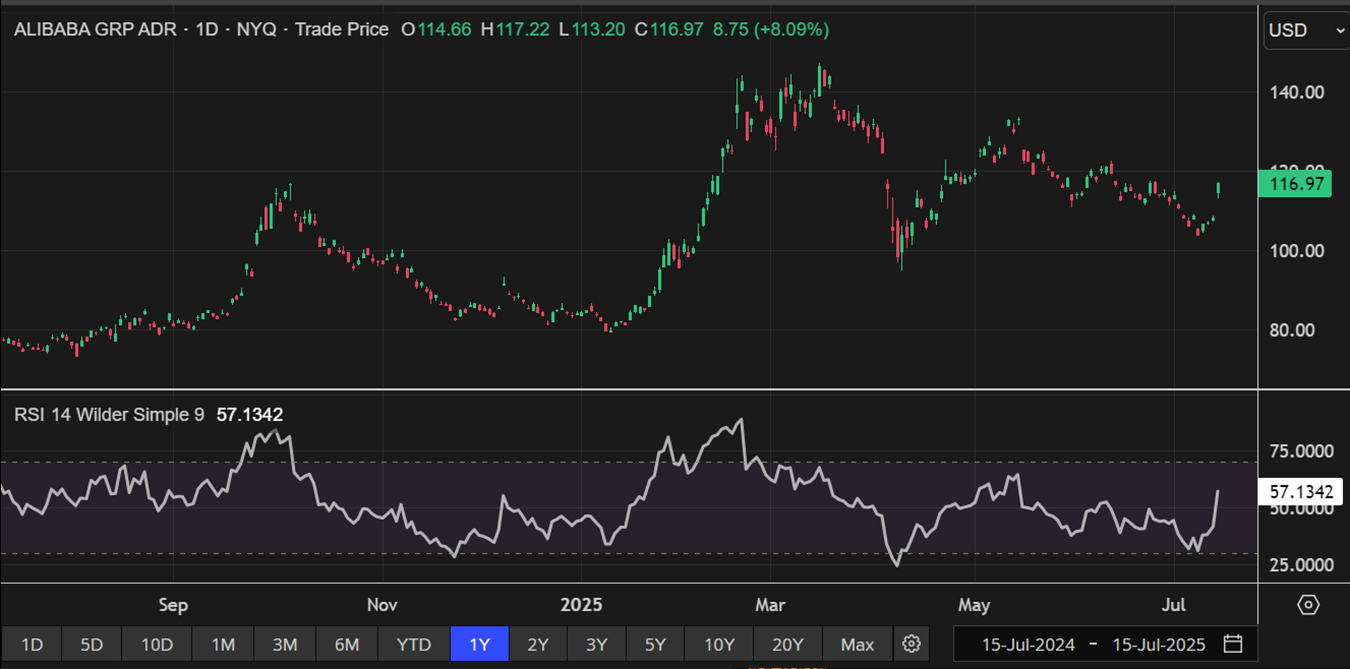This screenshot has width=1350, height=669.
Task: Select the 6M time range
Action: tap(346, 644)
